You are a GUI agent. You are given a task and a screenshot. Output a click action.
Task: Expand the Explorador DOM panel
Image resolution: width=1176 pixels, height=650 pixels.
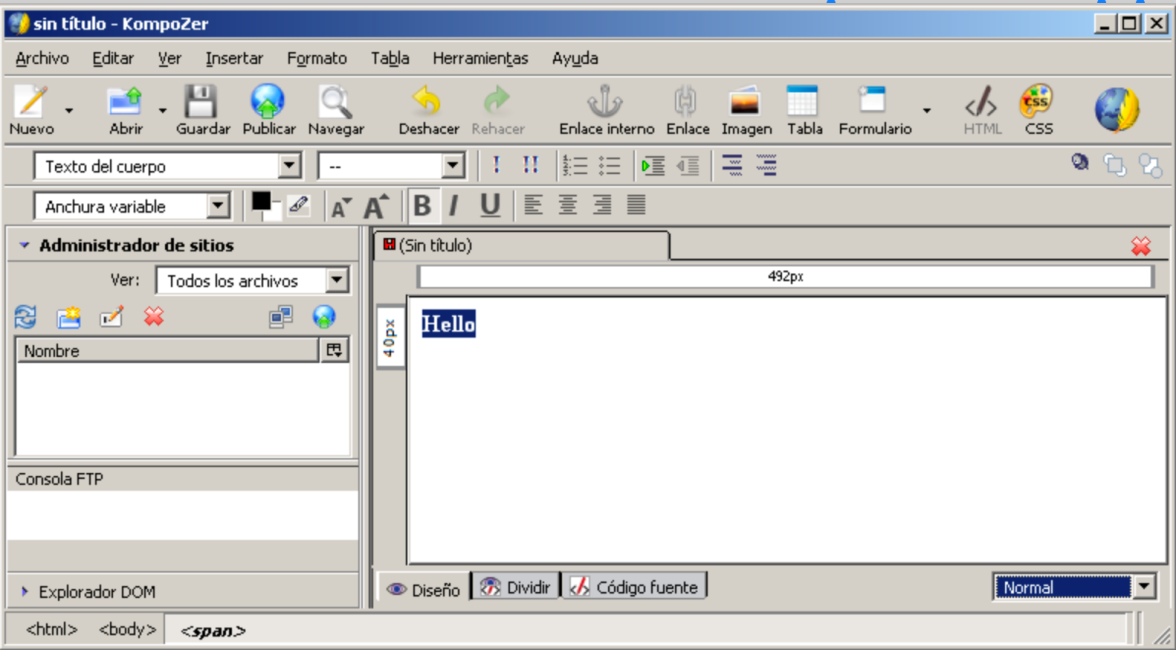[x=24, y=592]
